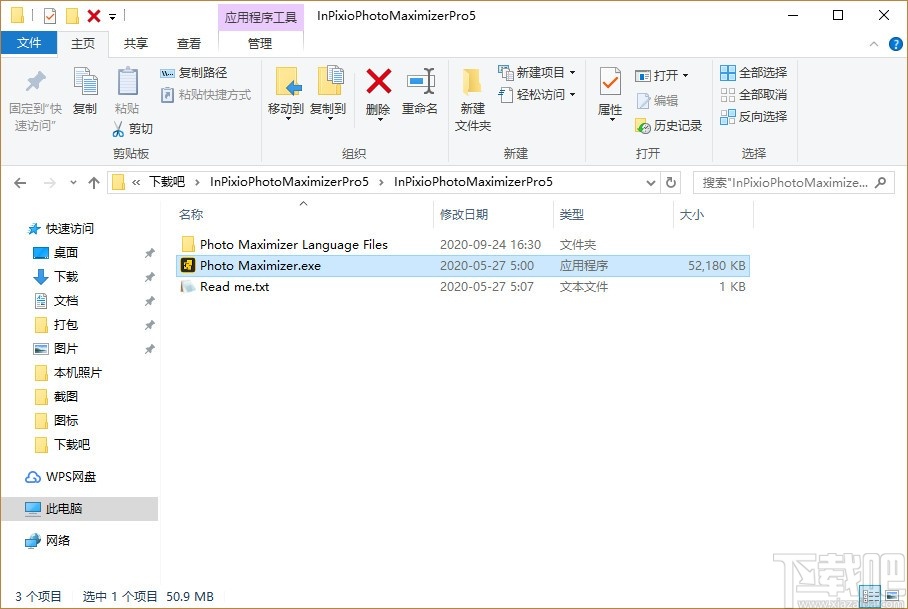Switch to the 查看 tab
This screenshot has width=908, height=609.
click(x=188, y=43)
